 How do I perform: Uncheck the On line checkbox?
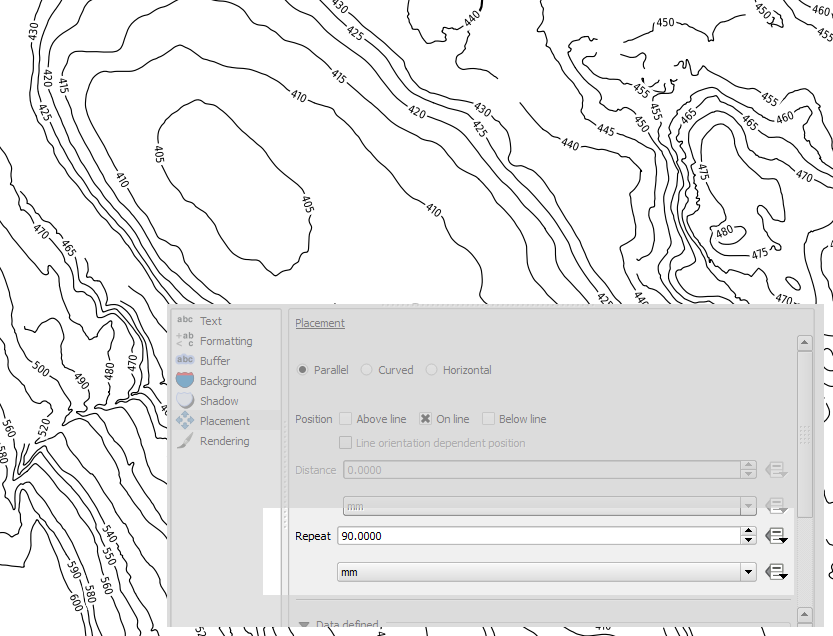pos(425,419)
